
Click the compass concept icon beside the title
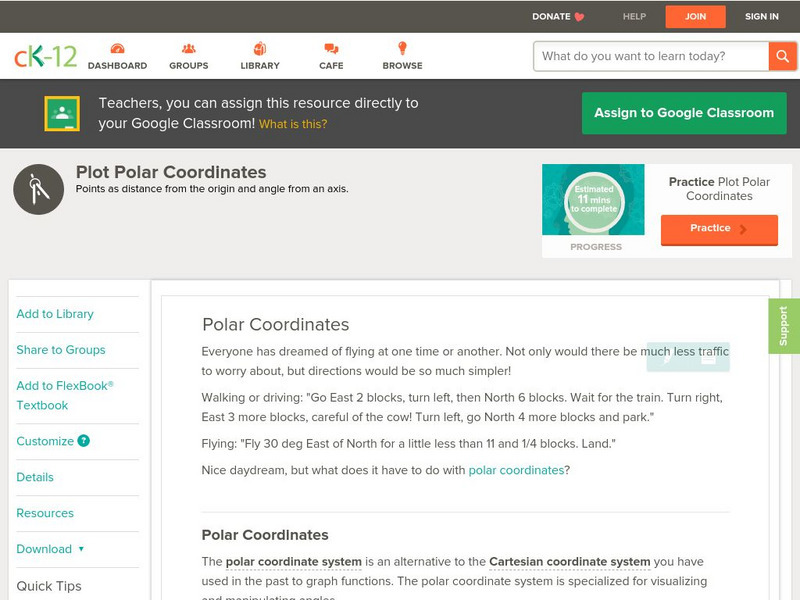coord(39,189)
